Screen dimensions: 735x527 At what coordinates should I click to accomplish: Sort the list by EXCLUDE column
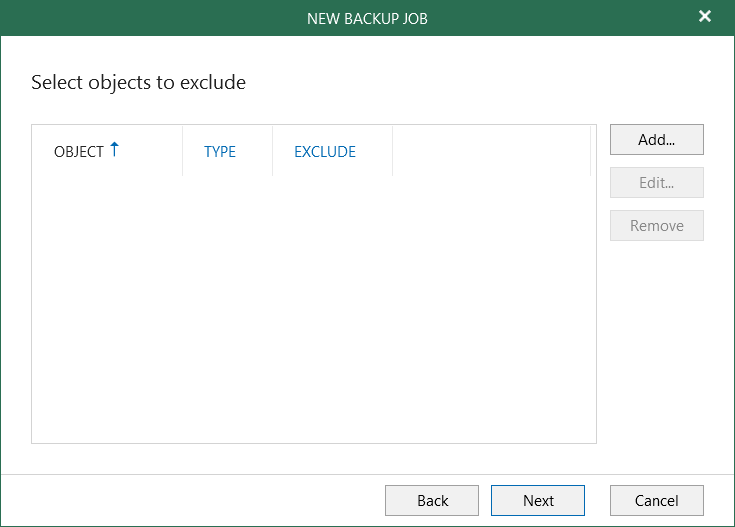[x=325, y=152]
